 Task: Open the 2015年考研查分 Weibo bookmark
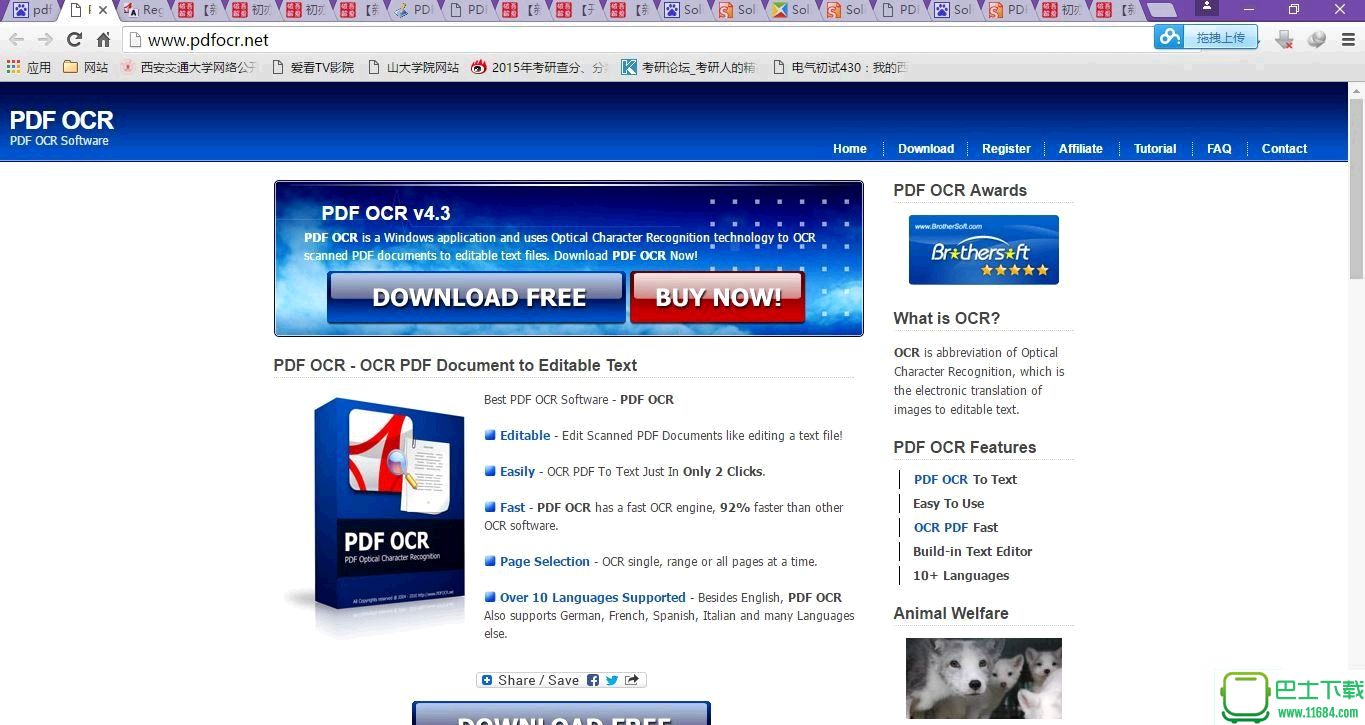[540, 68]
